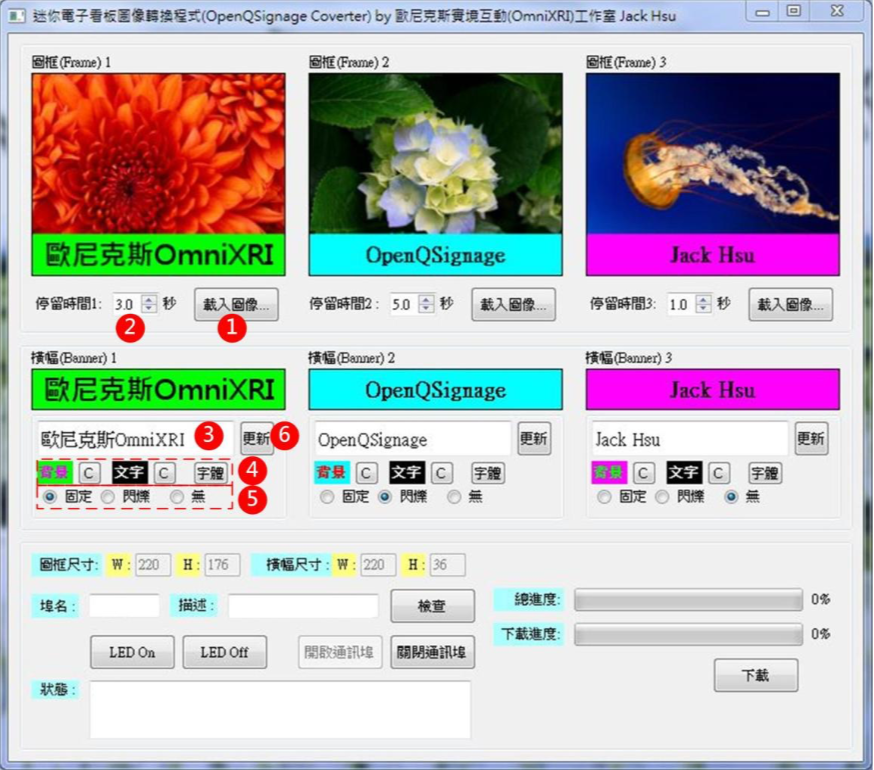Update Banner 3 text
The image size is (874, 770).
coord(810,439)
